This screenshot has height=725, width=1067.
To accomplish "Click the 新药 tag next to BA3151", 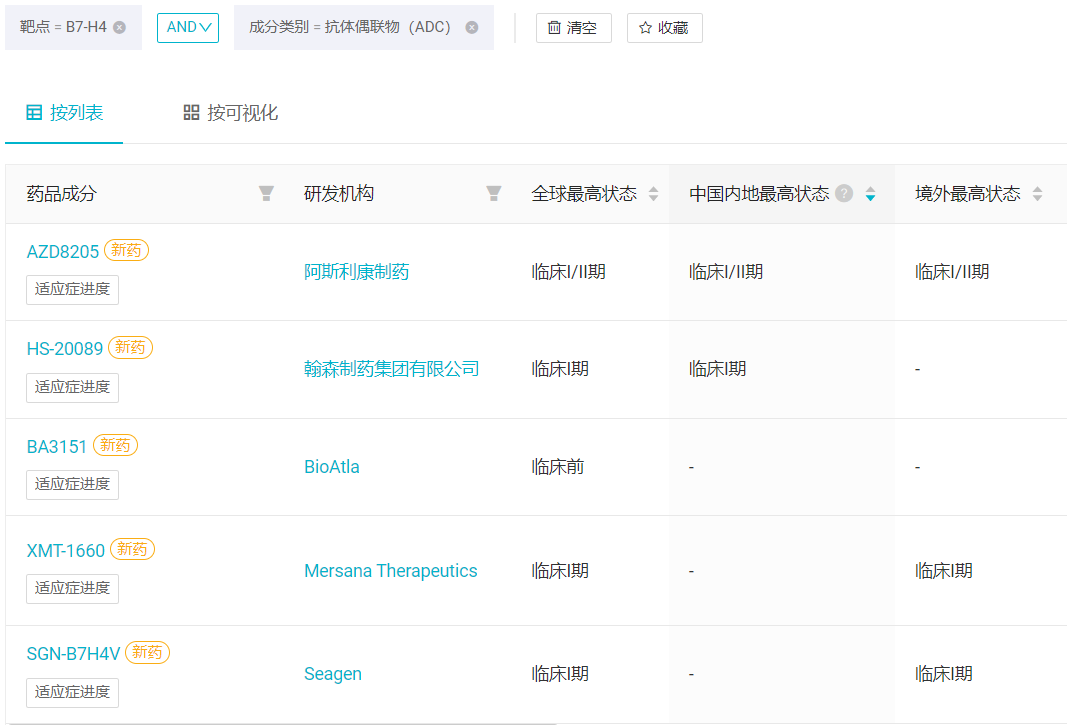I will pyautogui.click(x=115, y=445).
